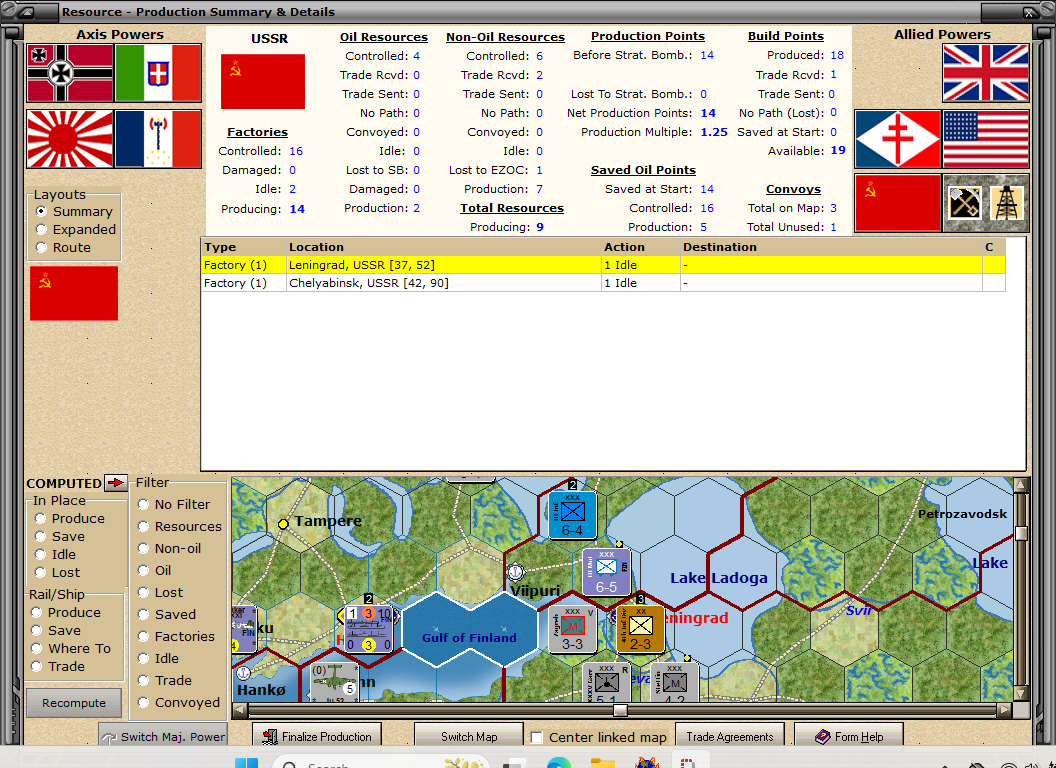Select the Italian flag under Axis Powers

coord(158,73)
